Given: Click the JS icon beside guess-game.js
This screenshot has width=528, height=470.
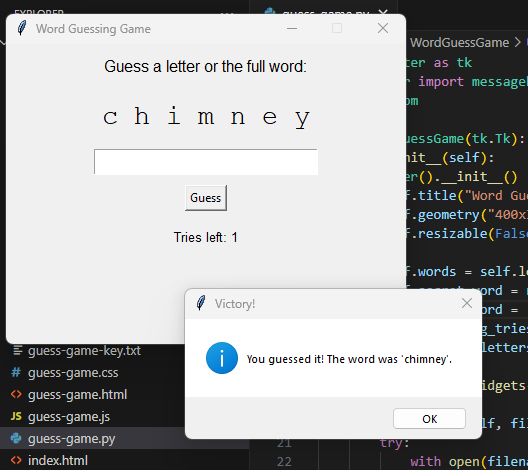Looking at the screenshot, I should coord(16,416).
